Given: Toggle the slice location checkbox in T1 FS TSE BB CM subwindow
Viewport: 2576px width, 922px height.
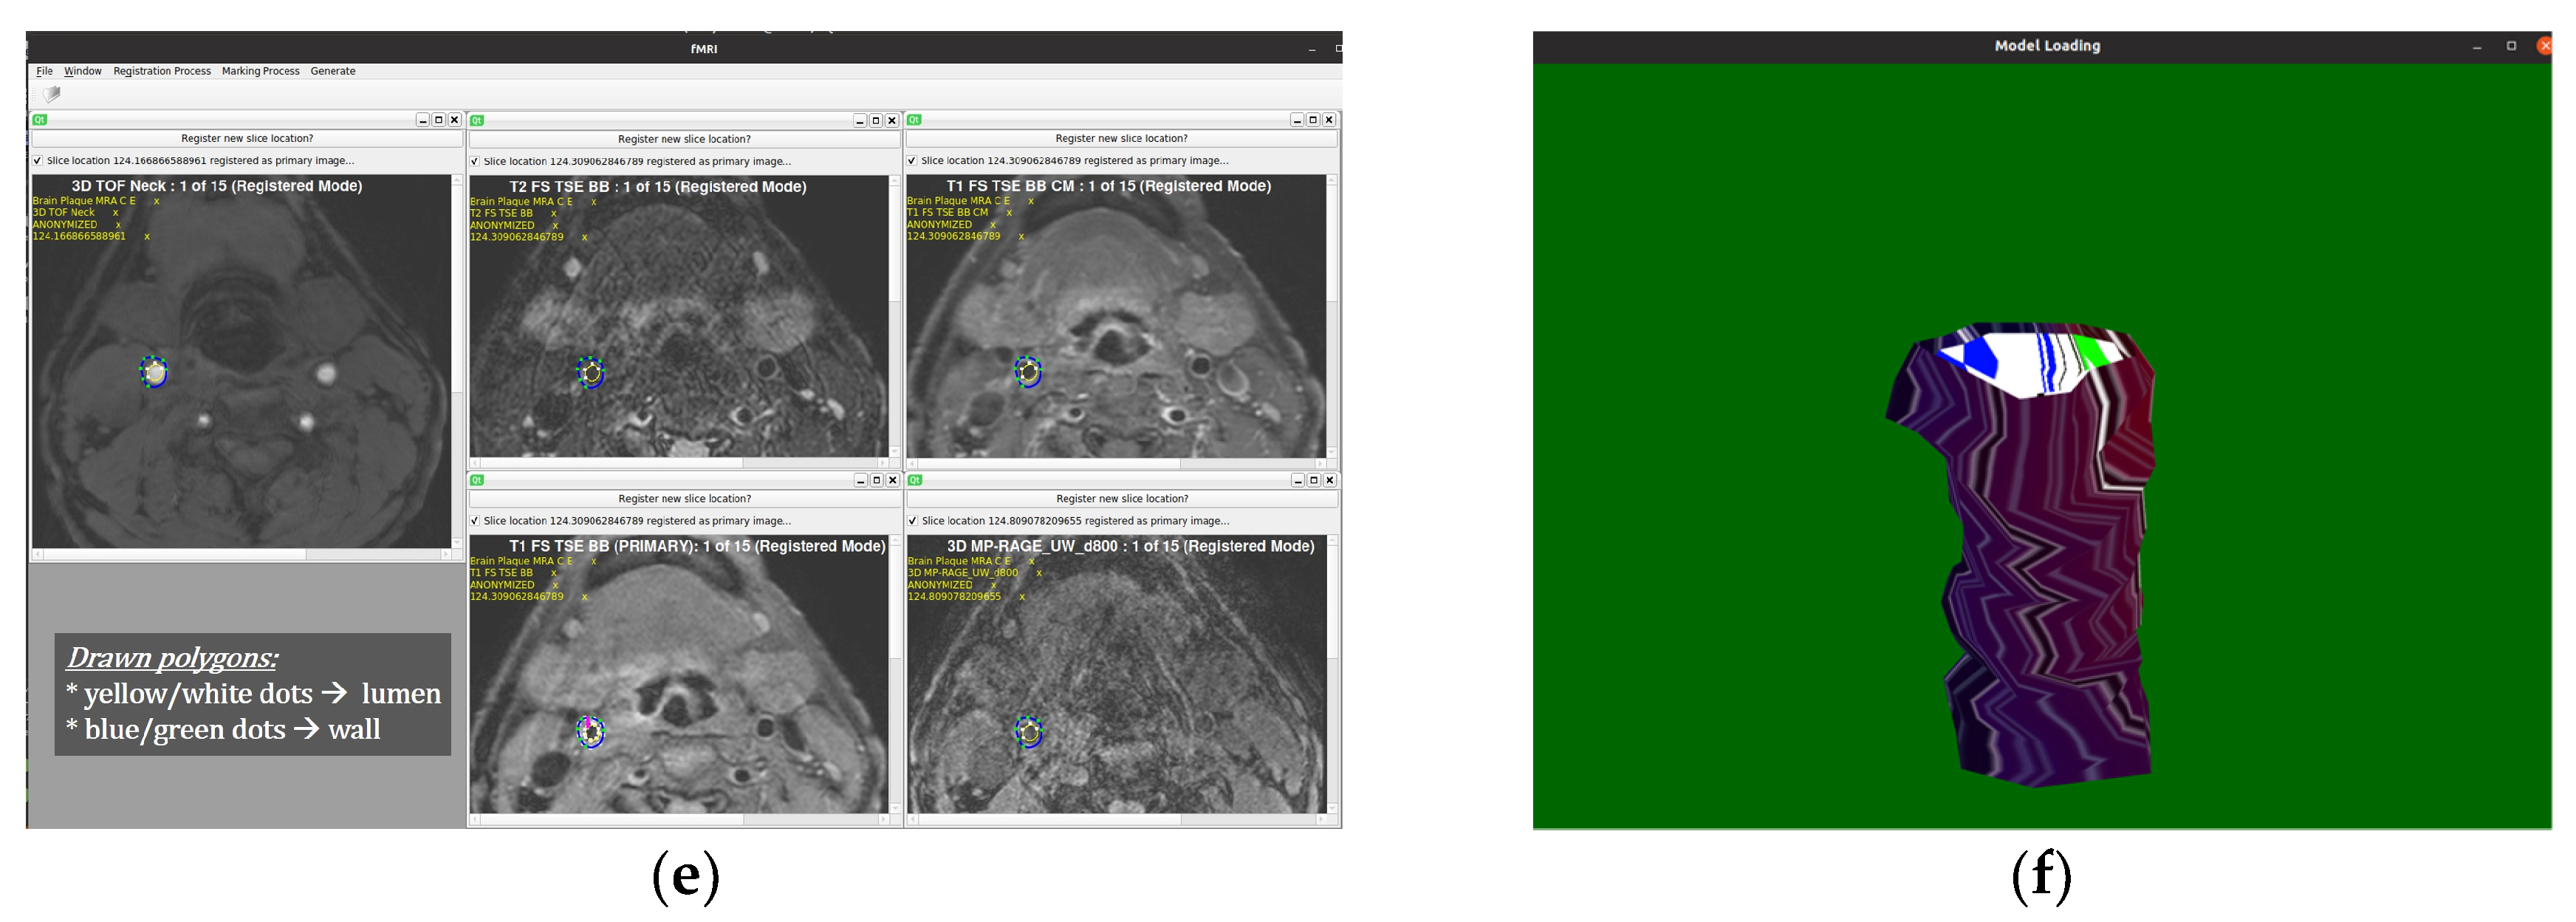Looking at the screenshot, I should pyautogui.click(x=912, y=161).
